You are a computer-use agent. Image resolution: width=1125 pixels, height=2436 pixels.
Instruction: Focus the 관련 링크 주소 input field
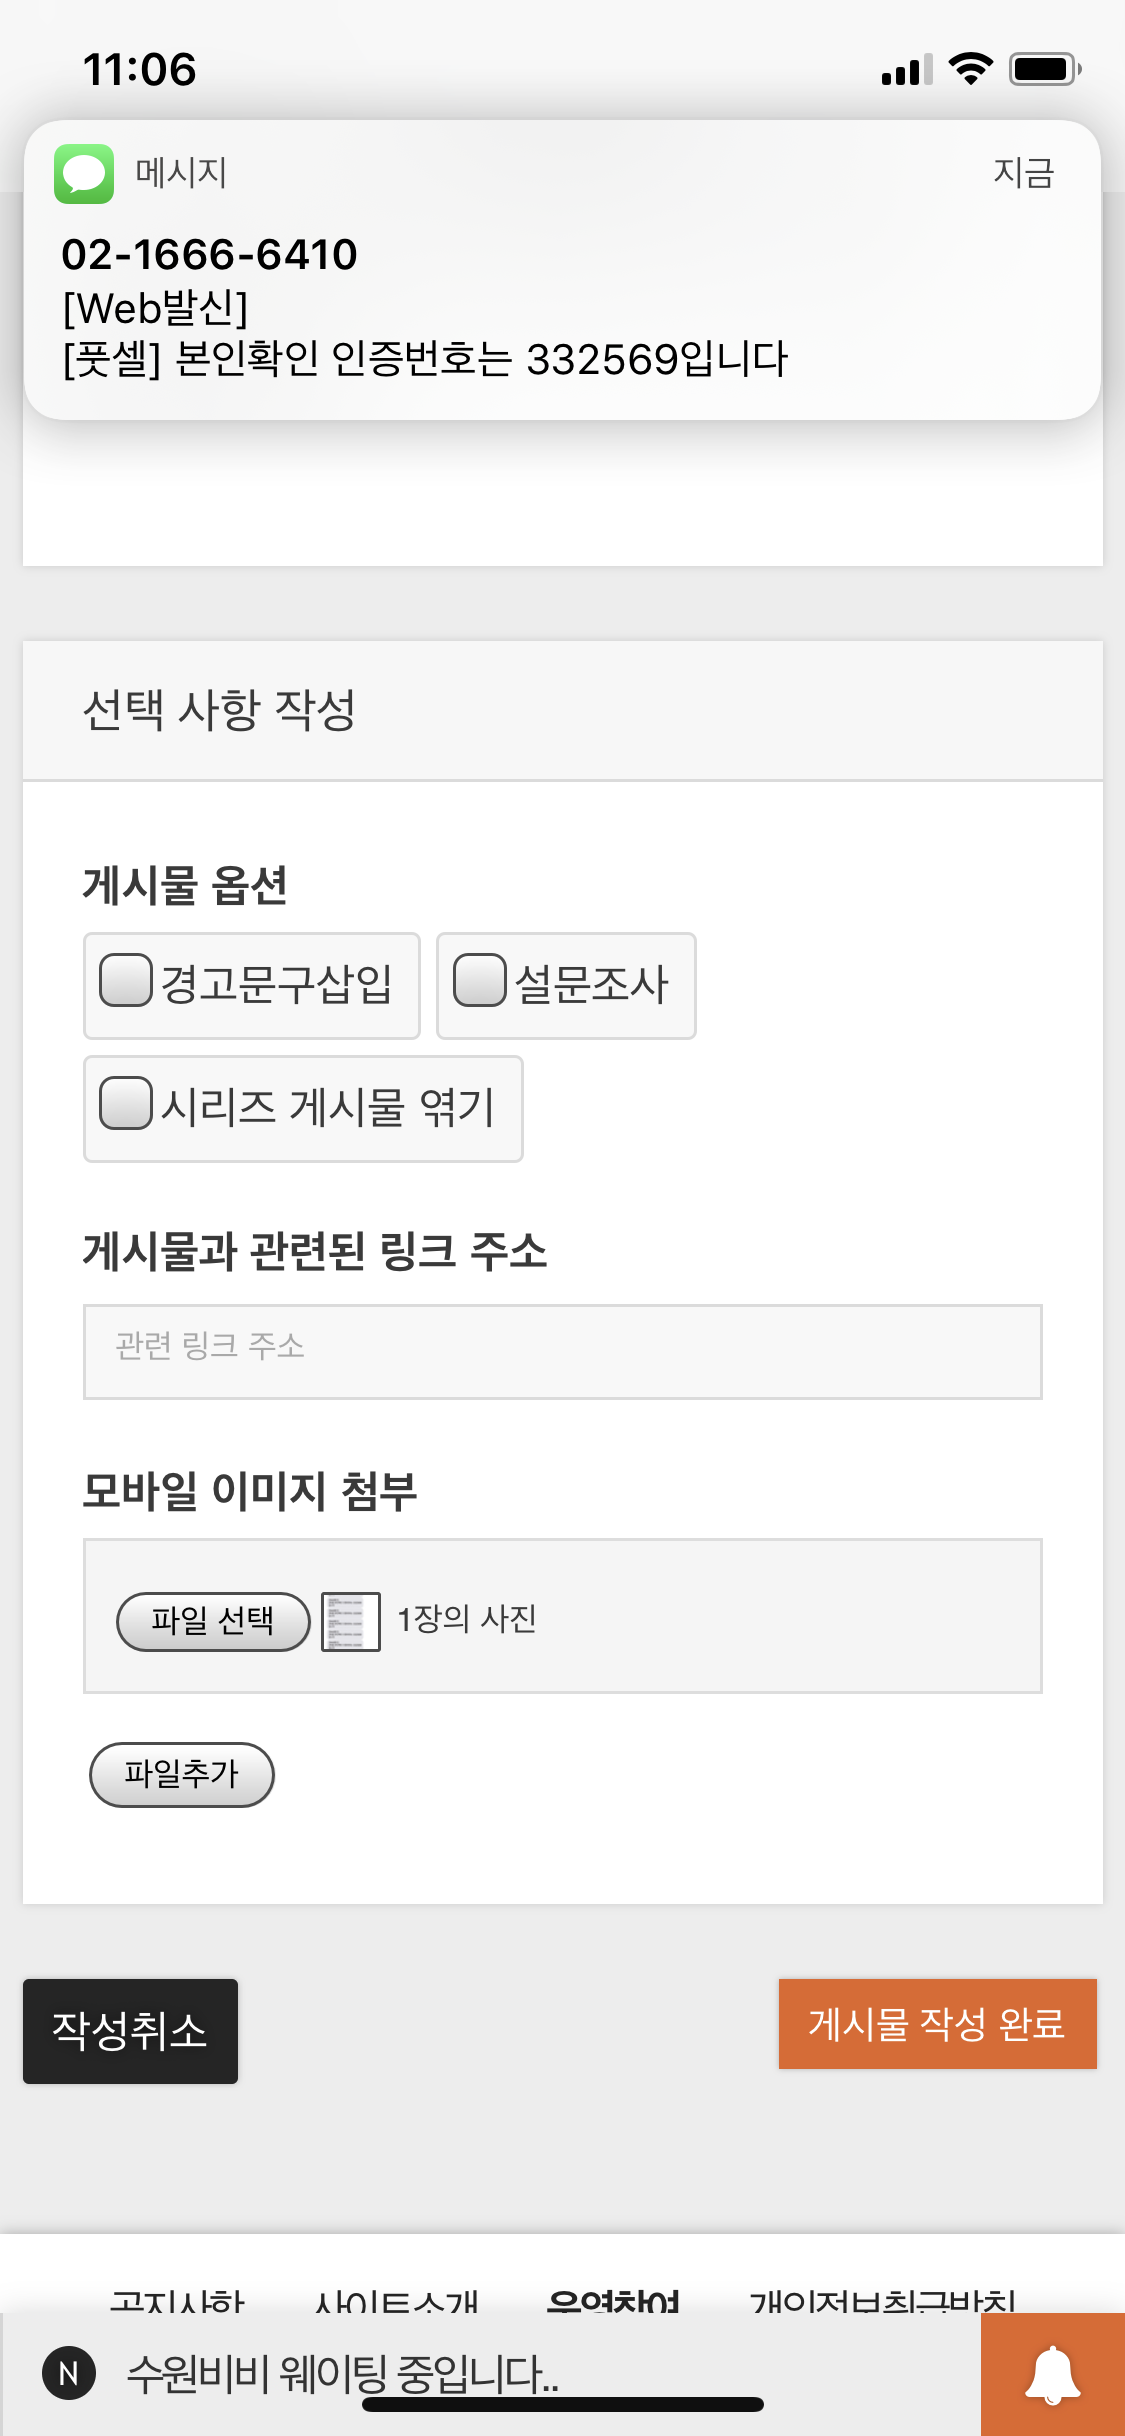tap(562, 1351)
